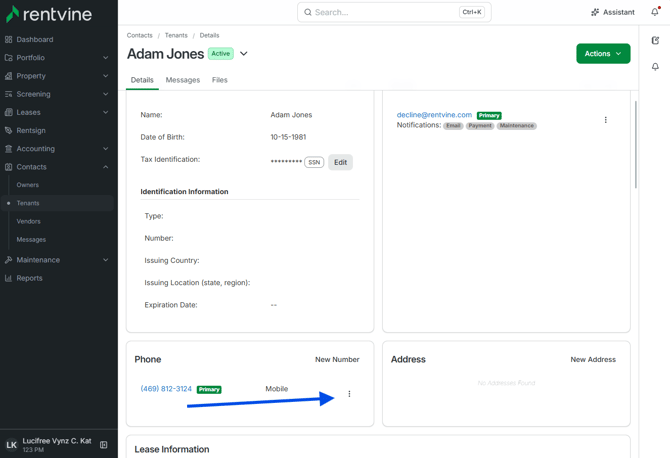Click the Screening icon in sidebar
Screen dimensions: 670x458
coord(8,94)
